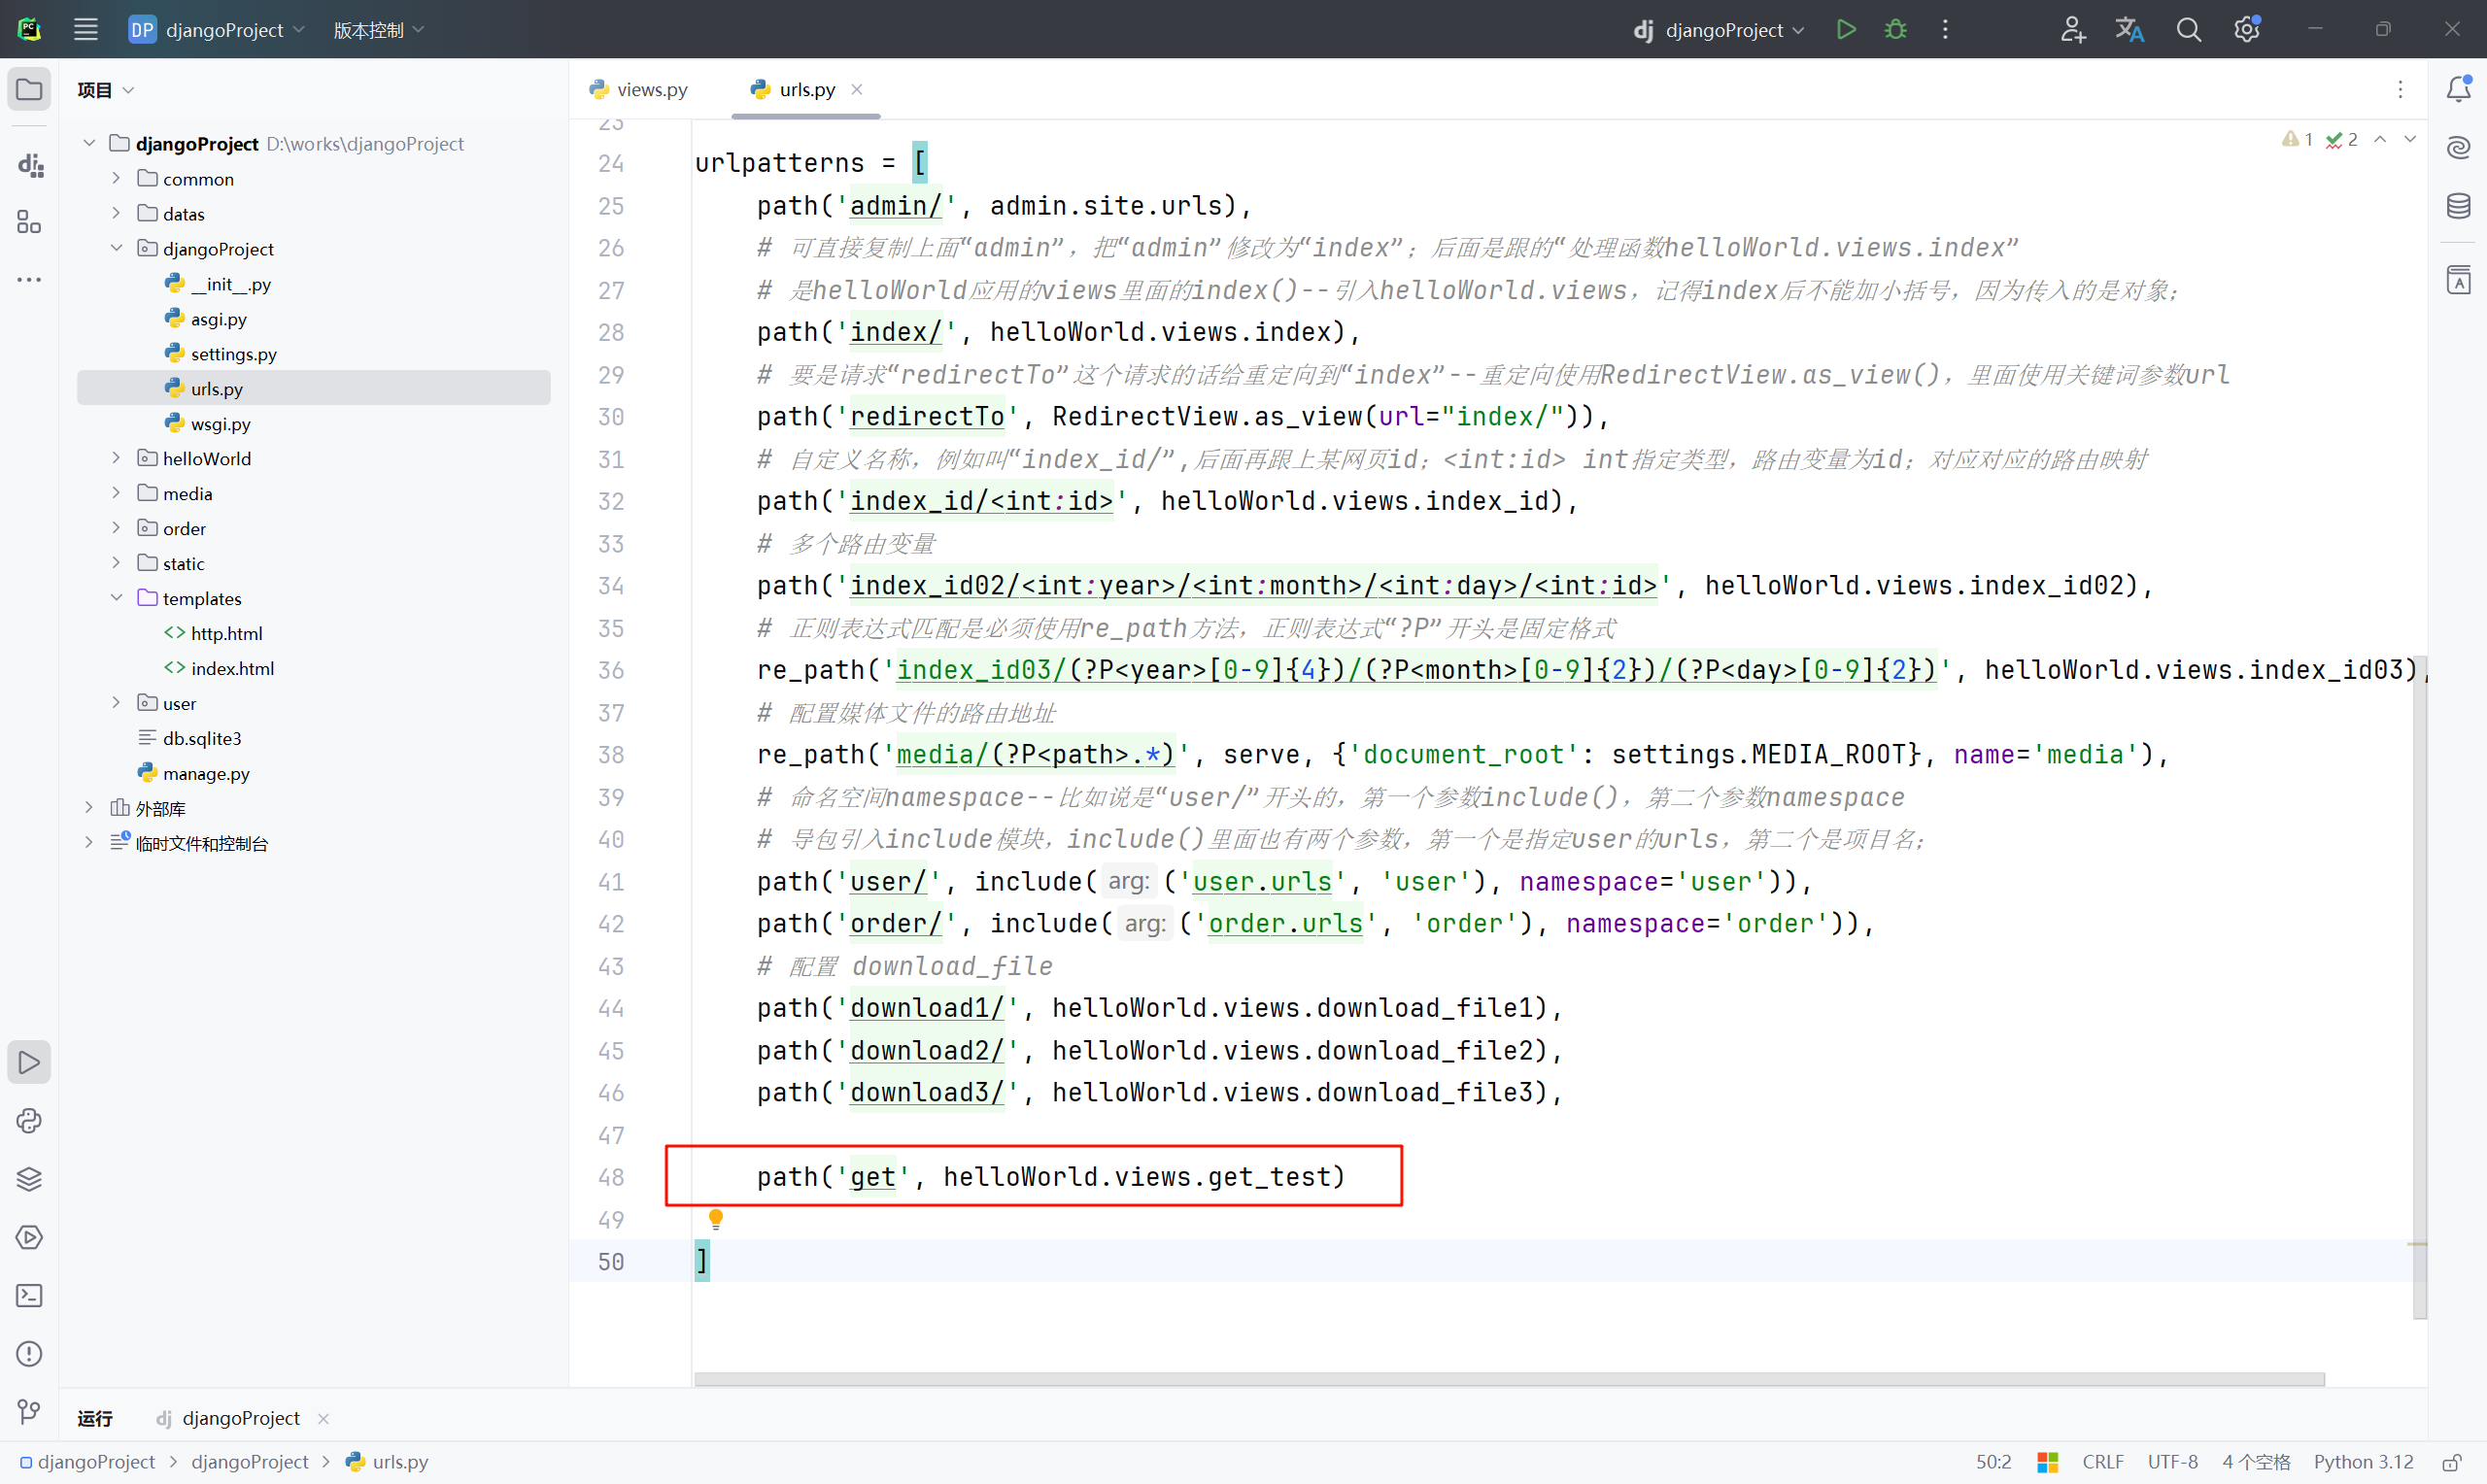Expand the helloWorld folder
Screen dimensions: 2487x1484
pyautogui.click(x=116, y=458)
